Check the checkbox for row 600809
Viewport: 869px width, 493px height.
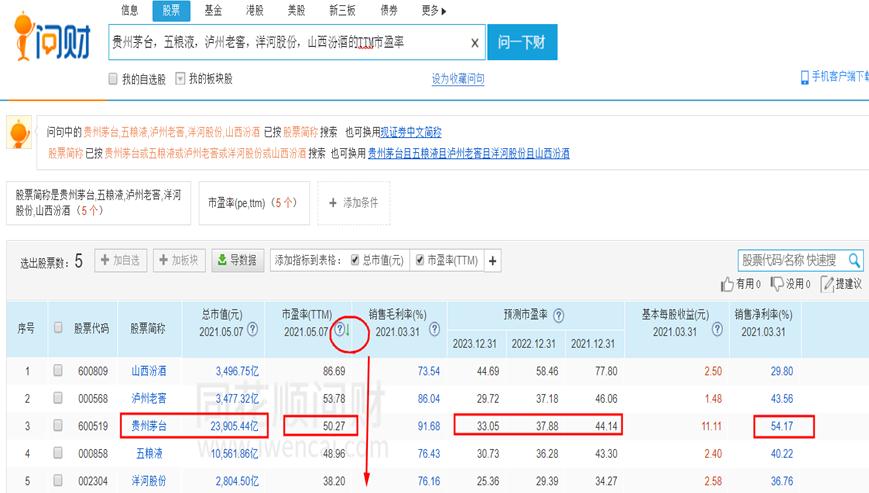(58, 370)
